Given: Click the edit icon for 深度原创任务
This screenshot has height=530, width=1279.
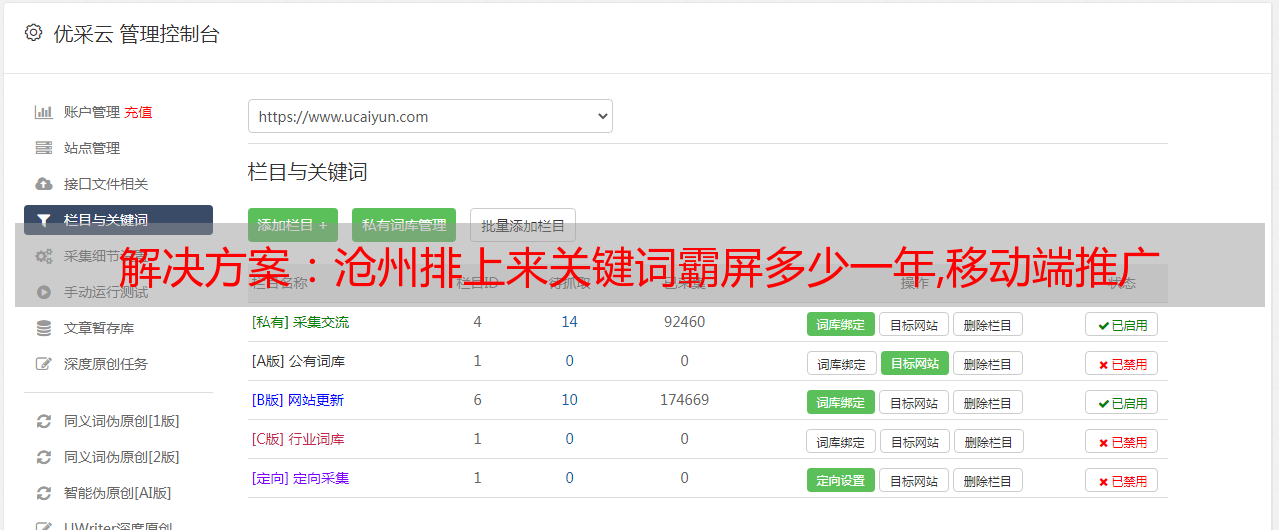Looking at the screenshot, I should [x=43, y=364].
